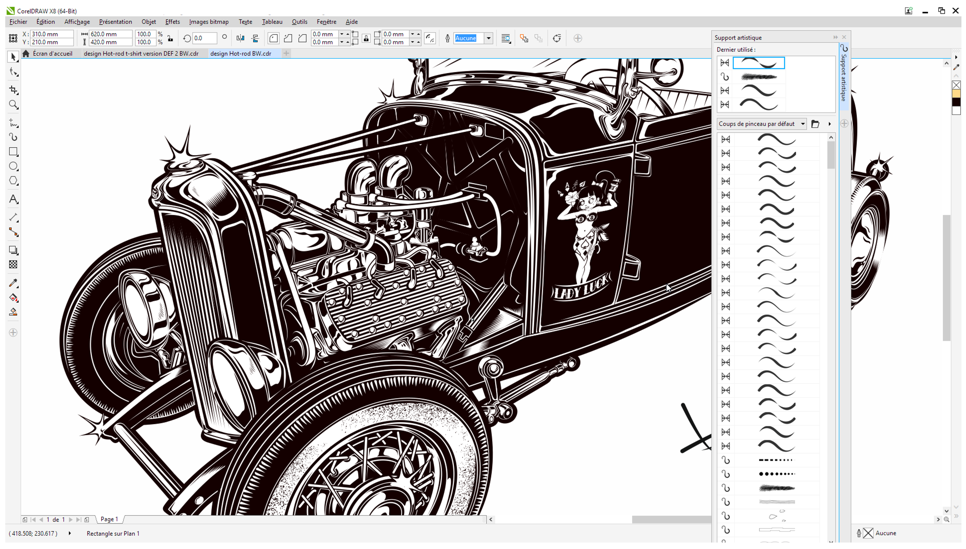Image resolution: width=966 pixels, height=549 pixels.
Task: Switch to design Hot-rod t-shirt version DEF 2 BW.cdr tab
Action: pyautogui.click(x=141, y=54)
